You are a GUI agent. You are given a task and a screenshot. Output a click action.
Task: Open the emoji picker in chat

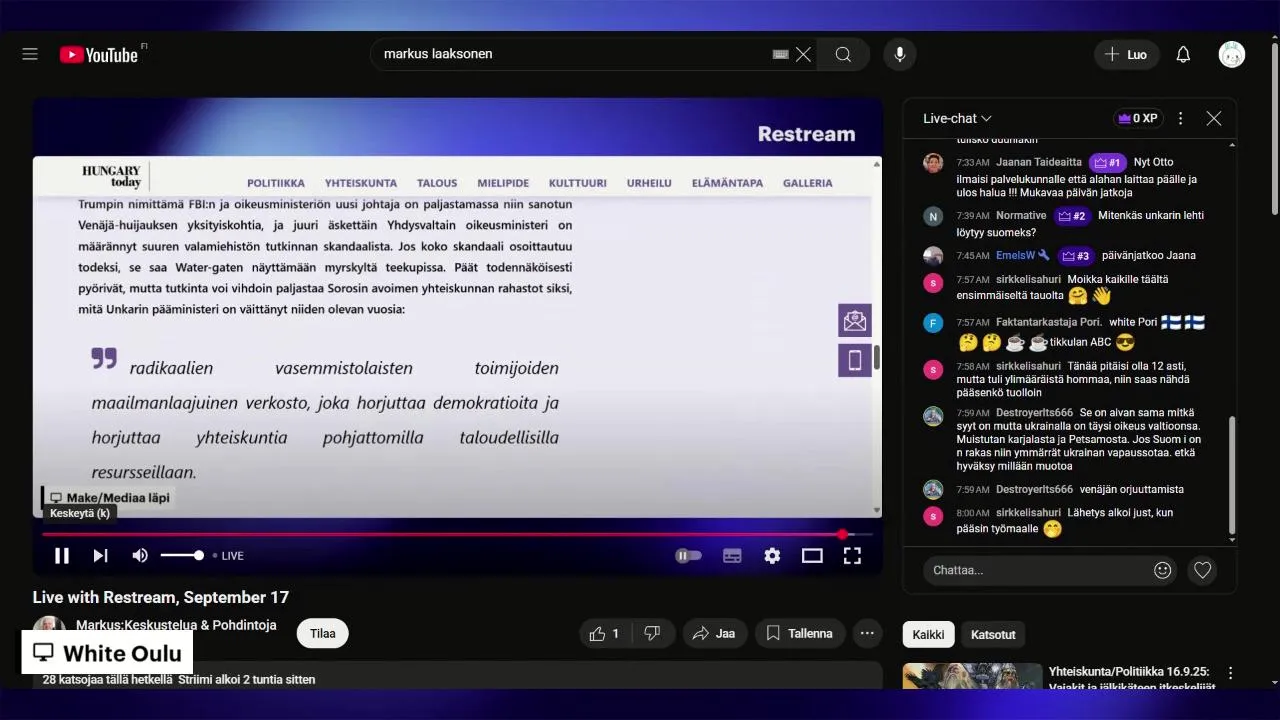click(1162, 570)
